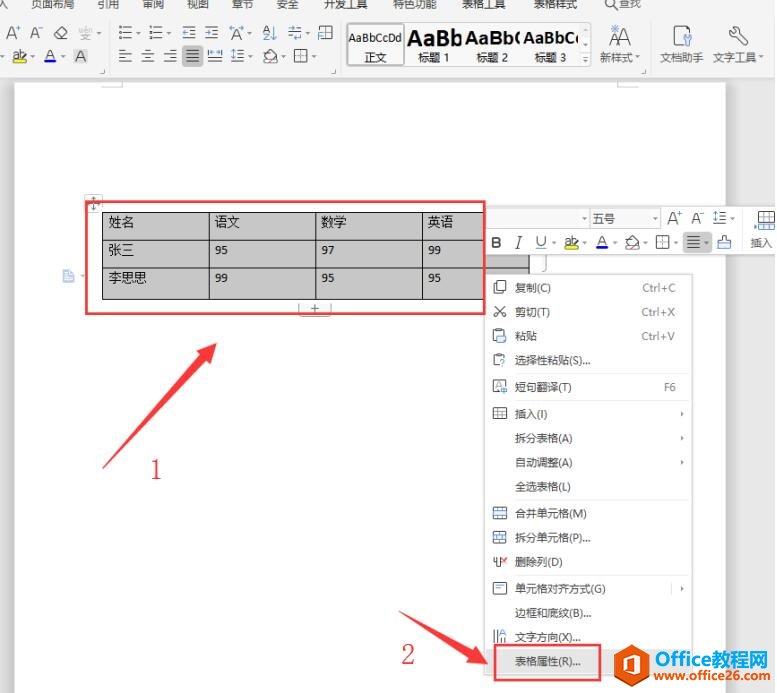Click the paragraph group dialog launcher corner
The image size is (777, 693).
click(333, 71)
